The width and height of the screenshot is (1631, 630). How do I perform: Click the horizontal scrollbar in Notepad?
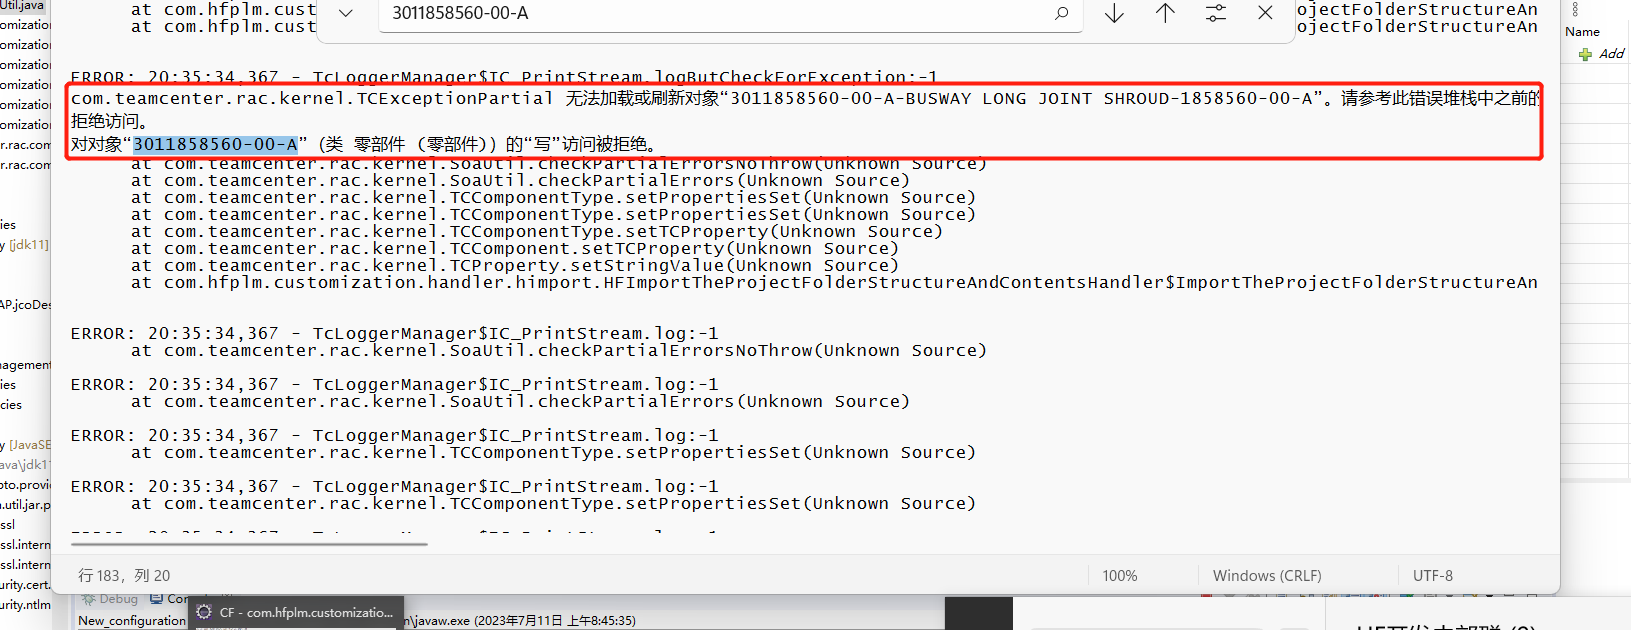[249, 544]
